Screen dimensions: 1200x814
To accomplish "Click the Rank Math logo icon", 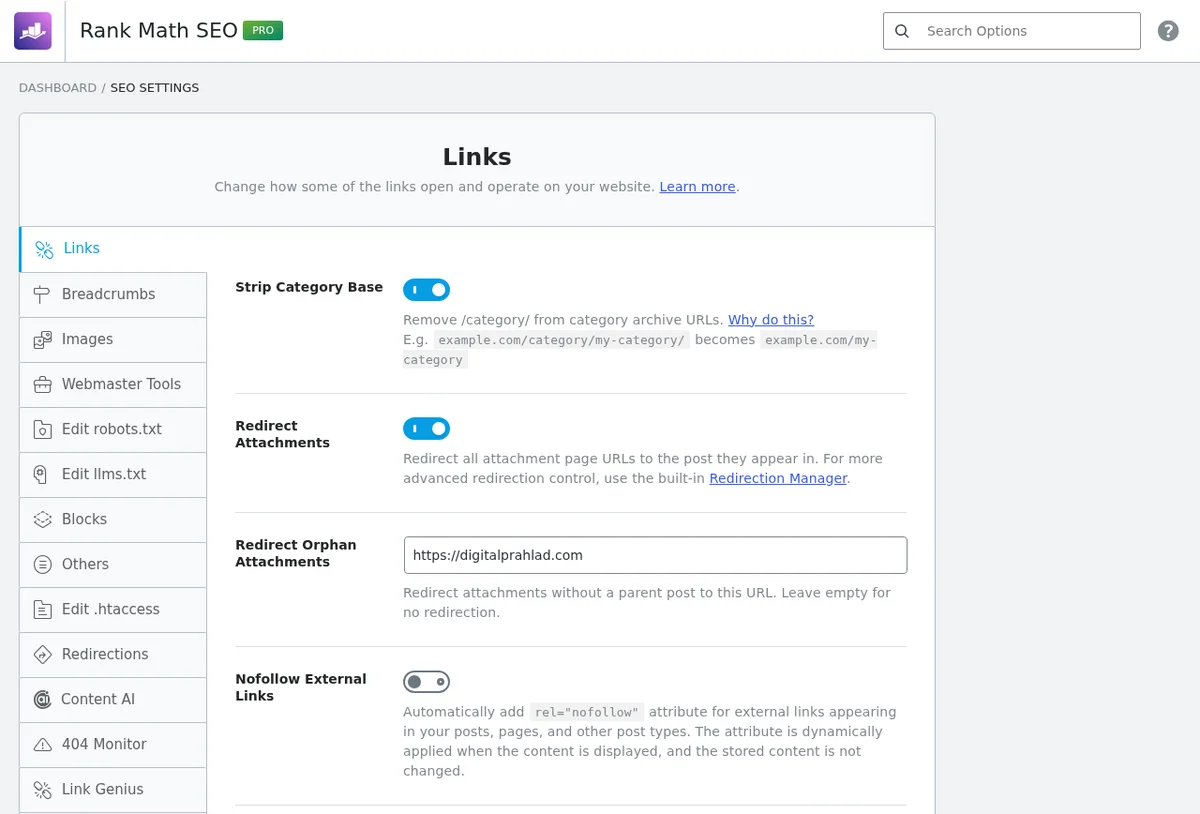I will click(33, 31).
